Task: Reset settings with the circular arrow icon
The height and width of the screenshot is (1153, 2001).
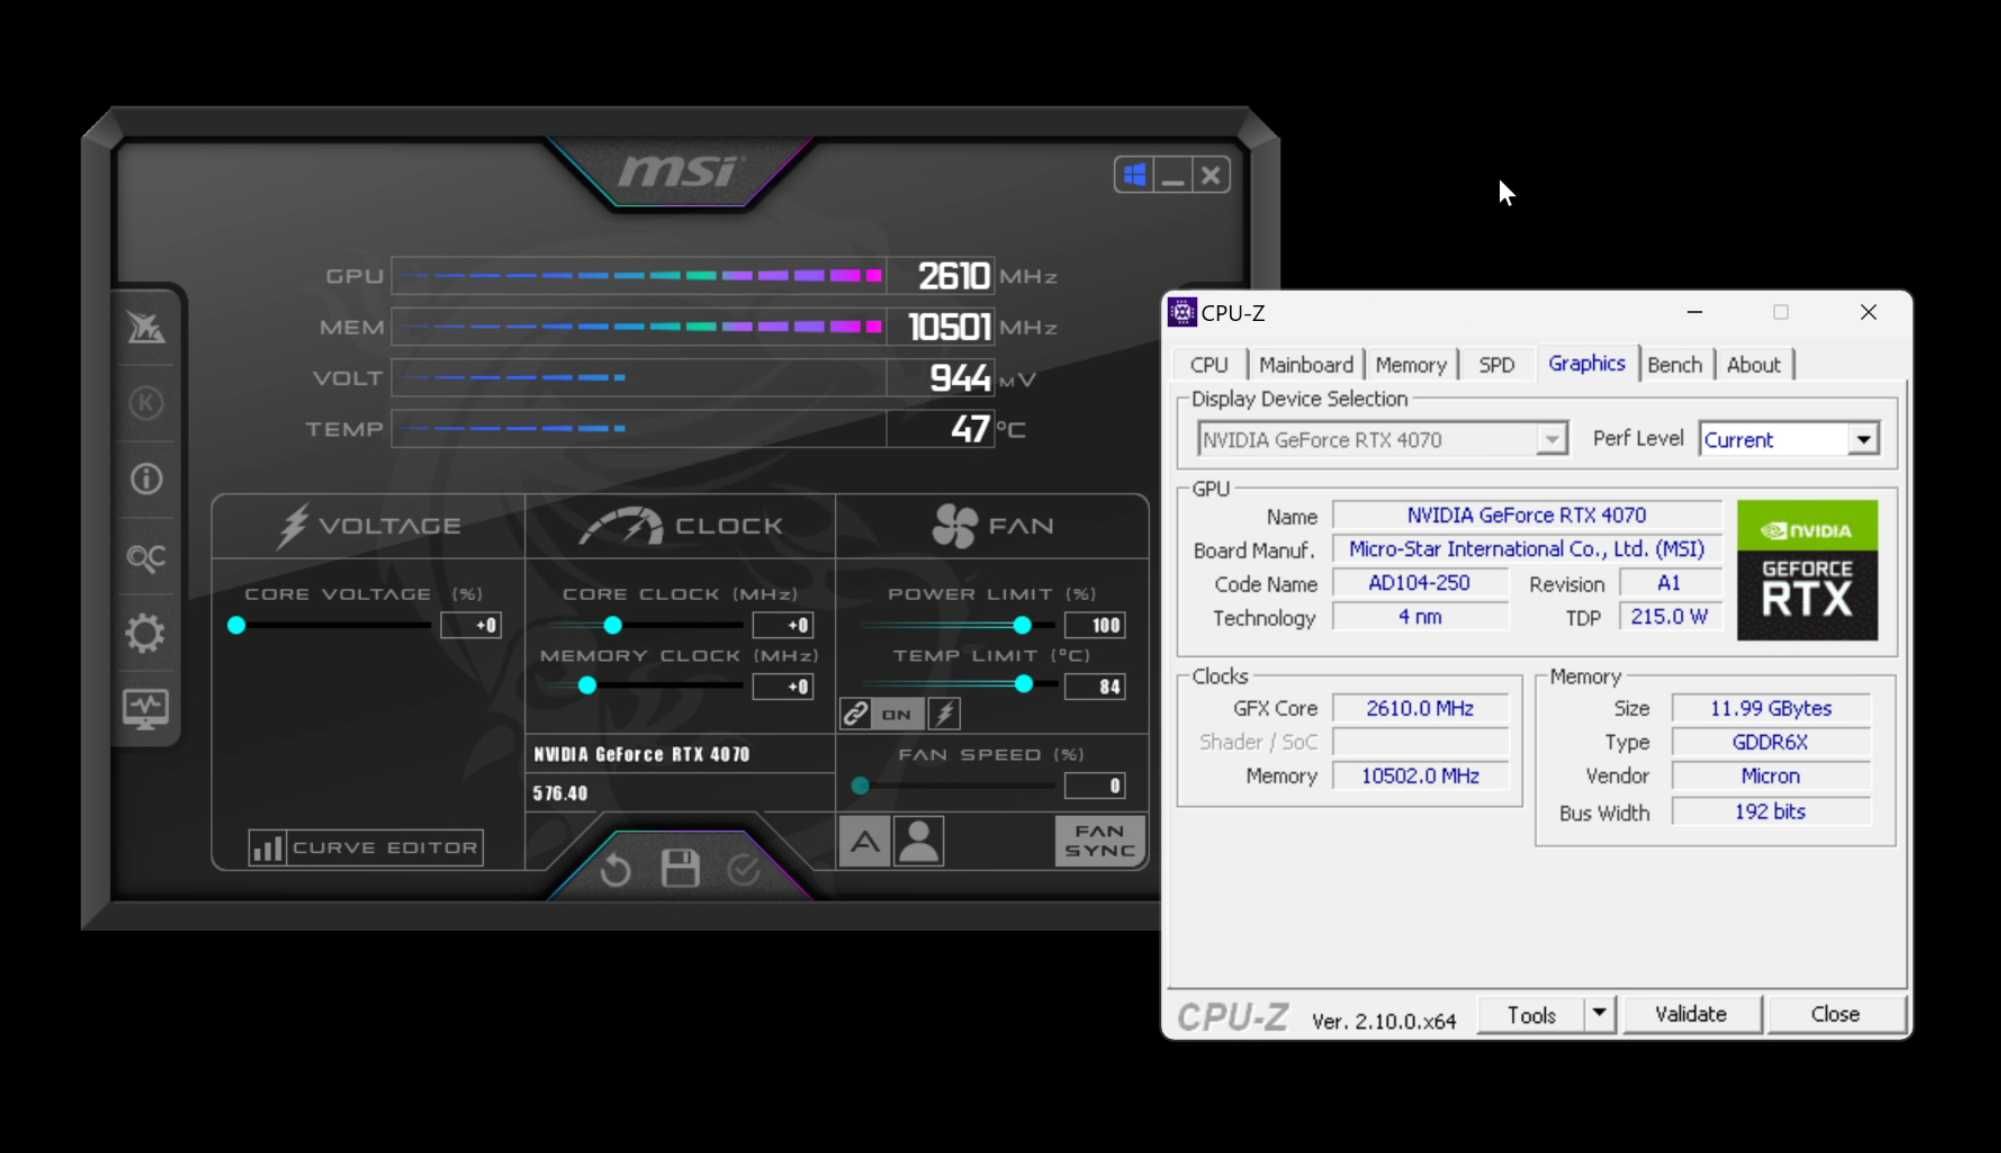Action: (x=615, y=869)
